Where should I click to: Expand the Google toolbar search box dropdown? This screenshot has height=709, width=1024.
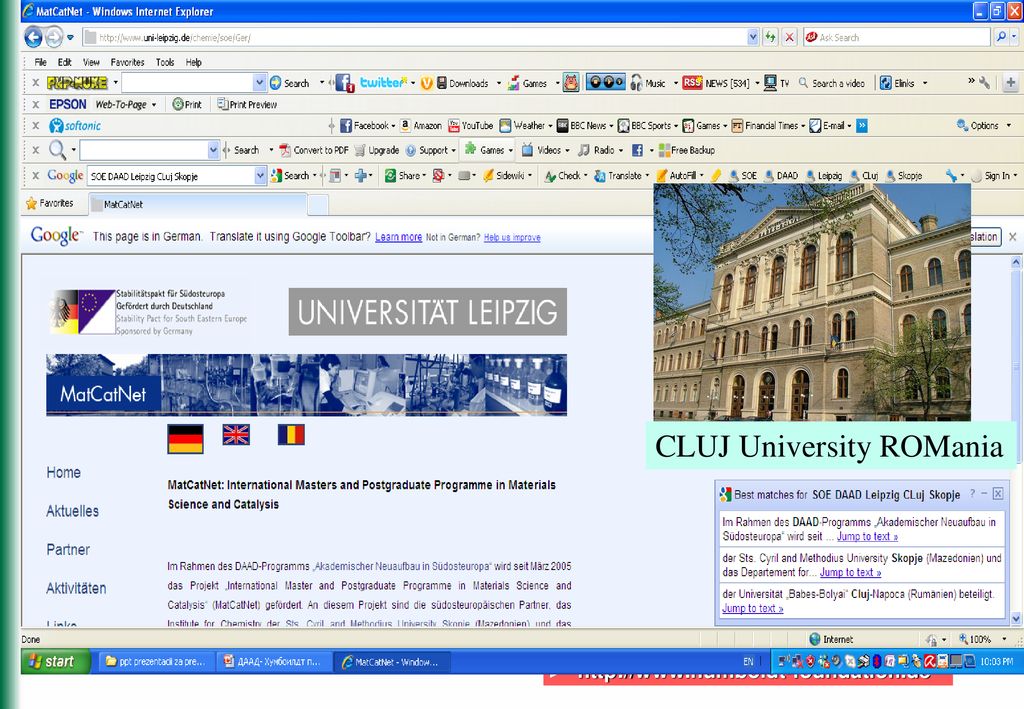pyautogui.click(x=260, y=176)
